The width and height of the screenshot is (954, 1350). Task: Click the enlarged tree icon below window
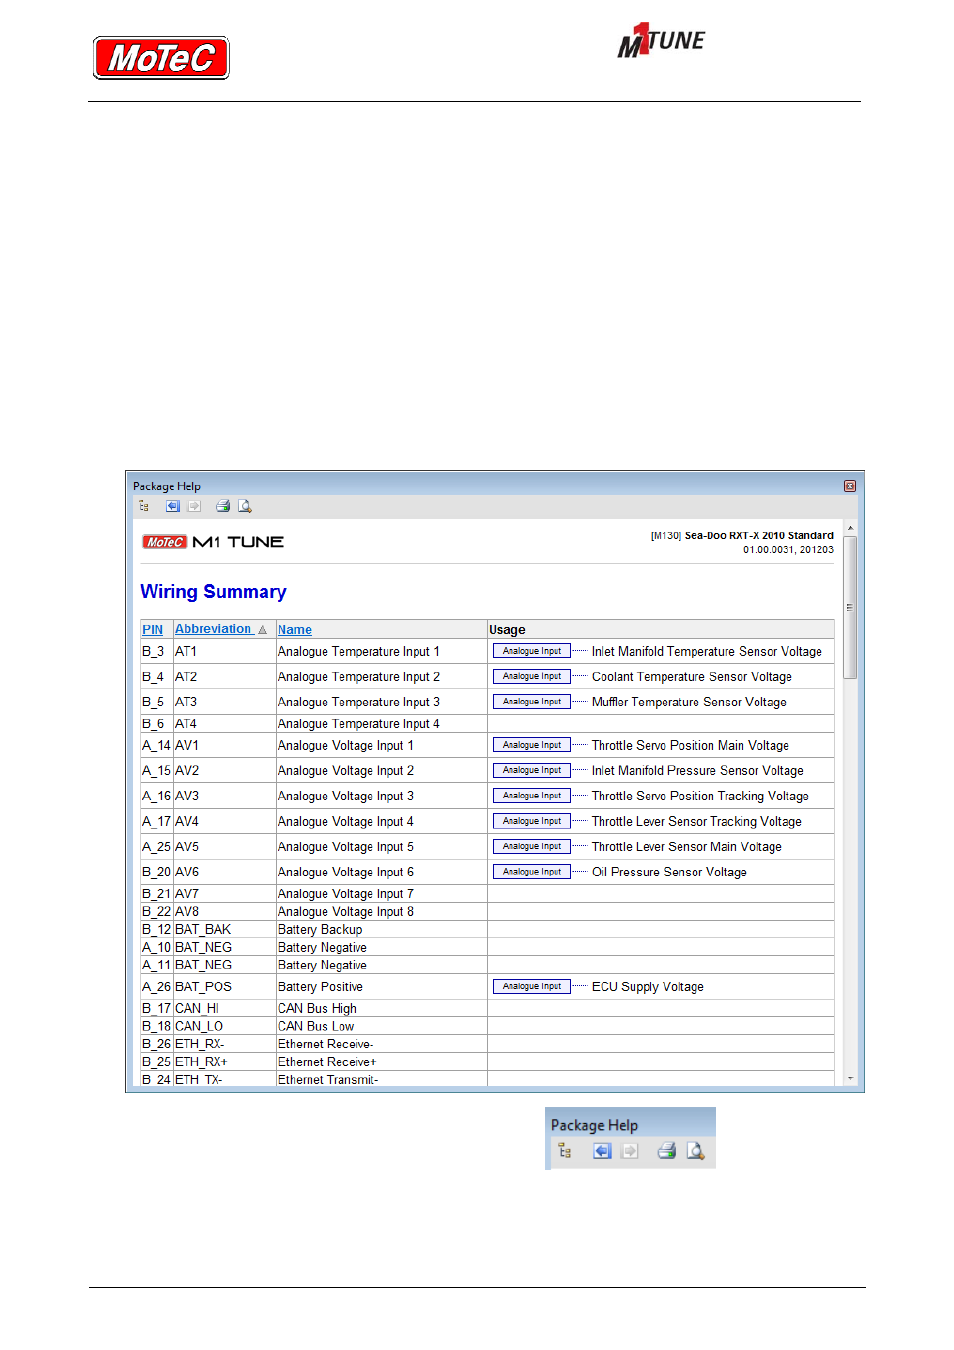[x=565, y=1151]
